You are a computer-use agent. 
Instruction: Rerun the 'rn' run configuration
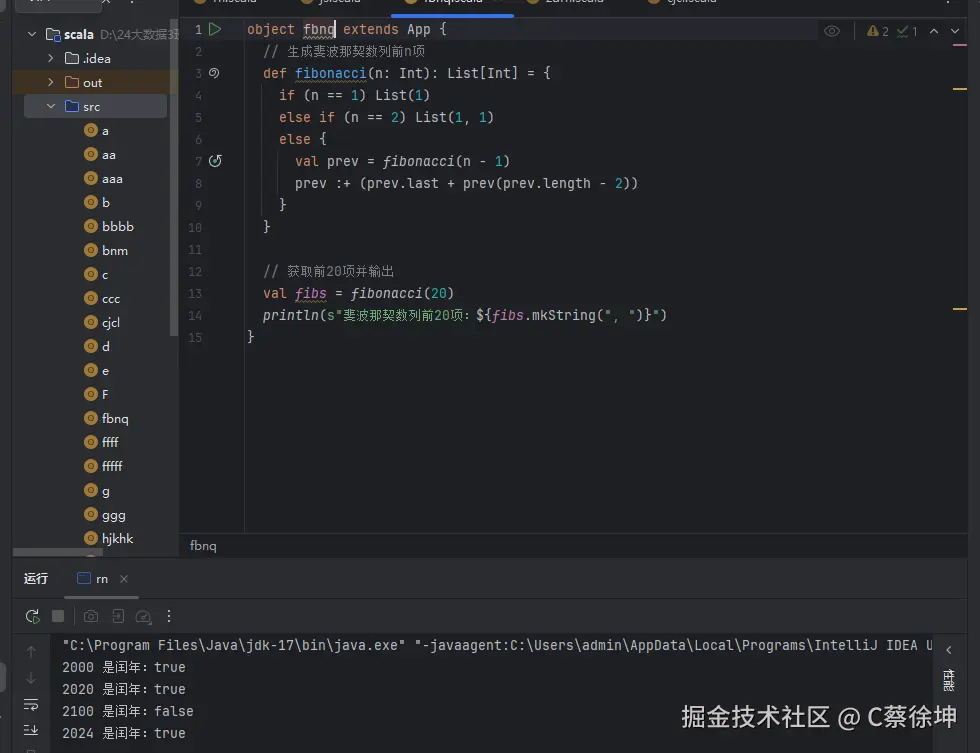pos(32,616)
